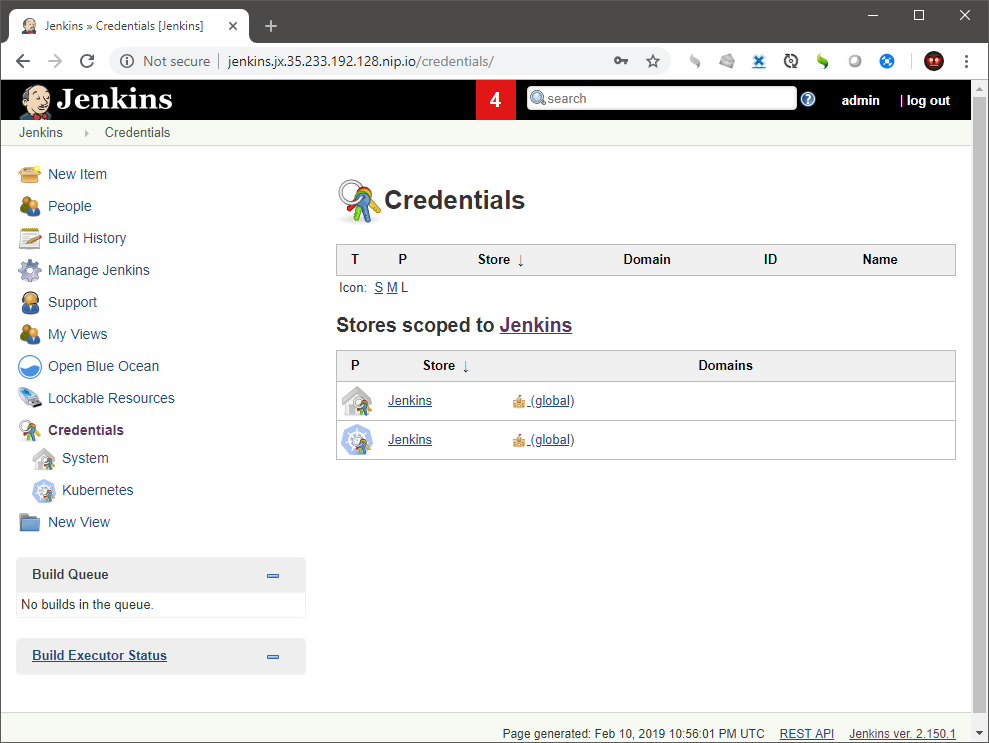Collapse the Build Executor Status panel
Viewport: 989px width, 743px height.
tap(273, 657)
